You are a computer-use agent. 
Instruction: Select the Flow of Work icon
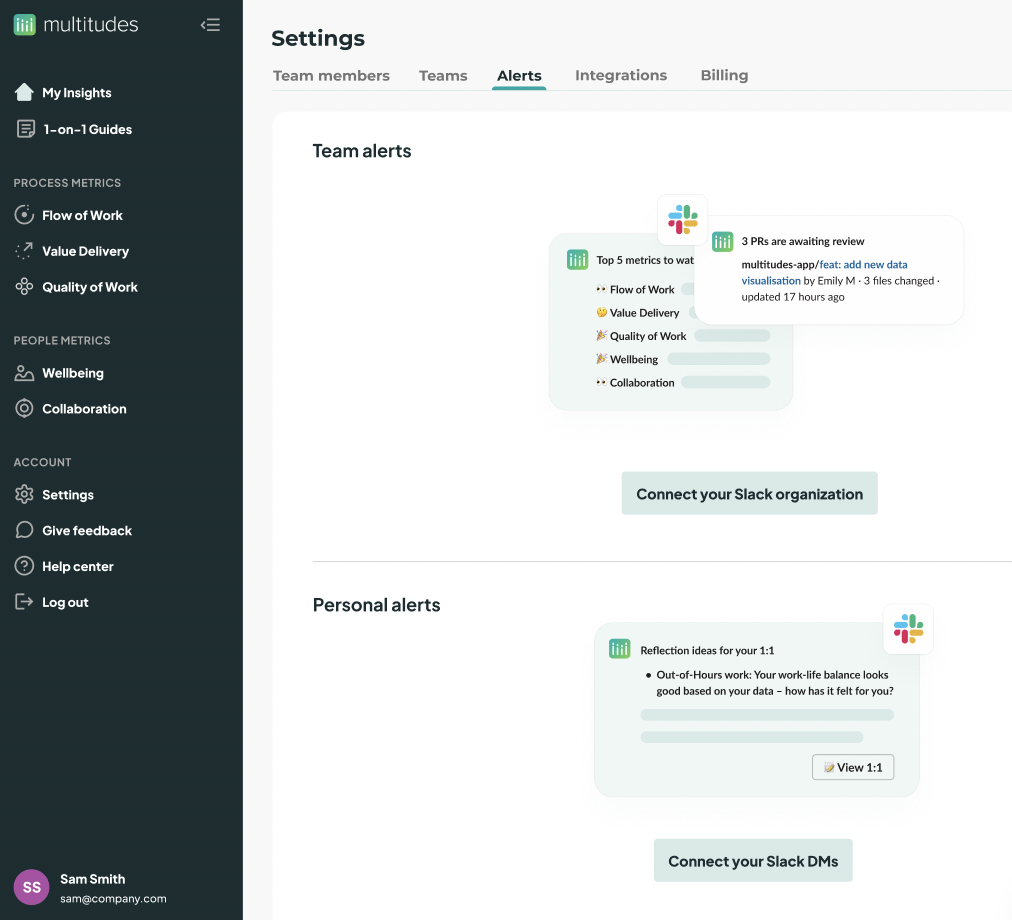tap(25, 215)
